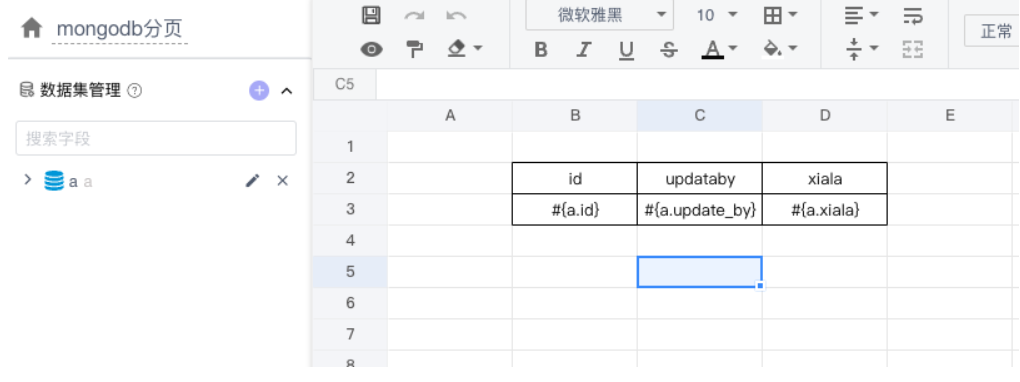Click the 搜索字段 search field
1020x382 pixels.
(156, 138)
